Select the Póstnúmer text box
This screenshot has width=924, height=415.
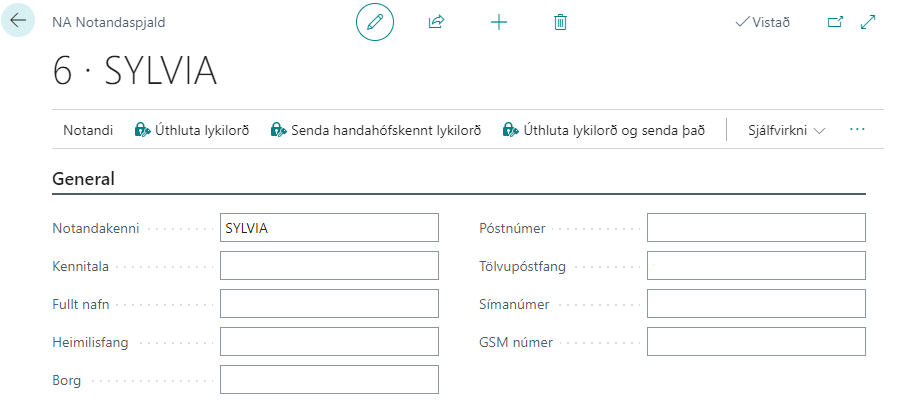click(756, 228)
